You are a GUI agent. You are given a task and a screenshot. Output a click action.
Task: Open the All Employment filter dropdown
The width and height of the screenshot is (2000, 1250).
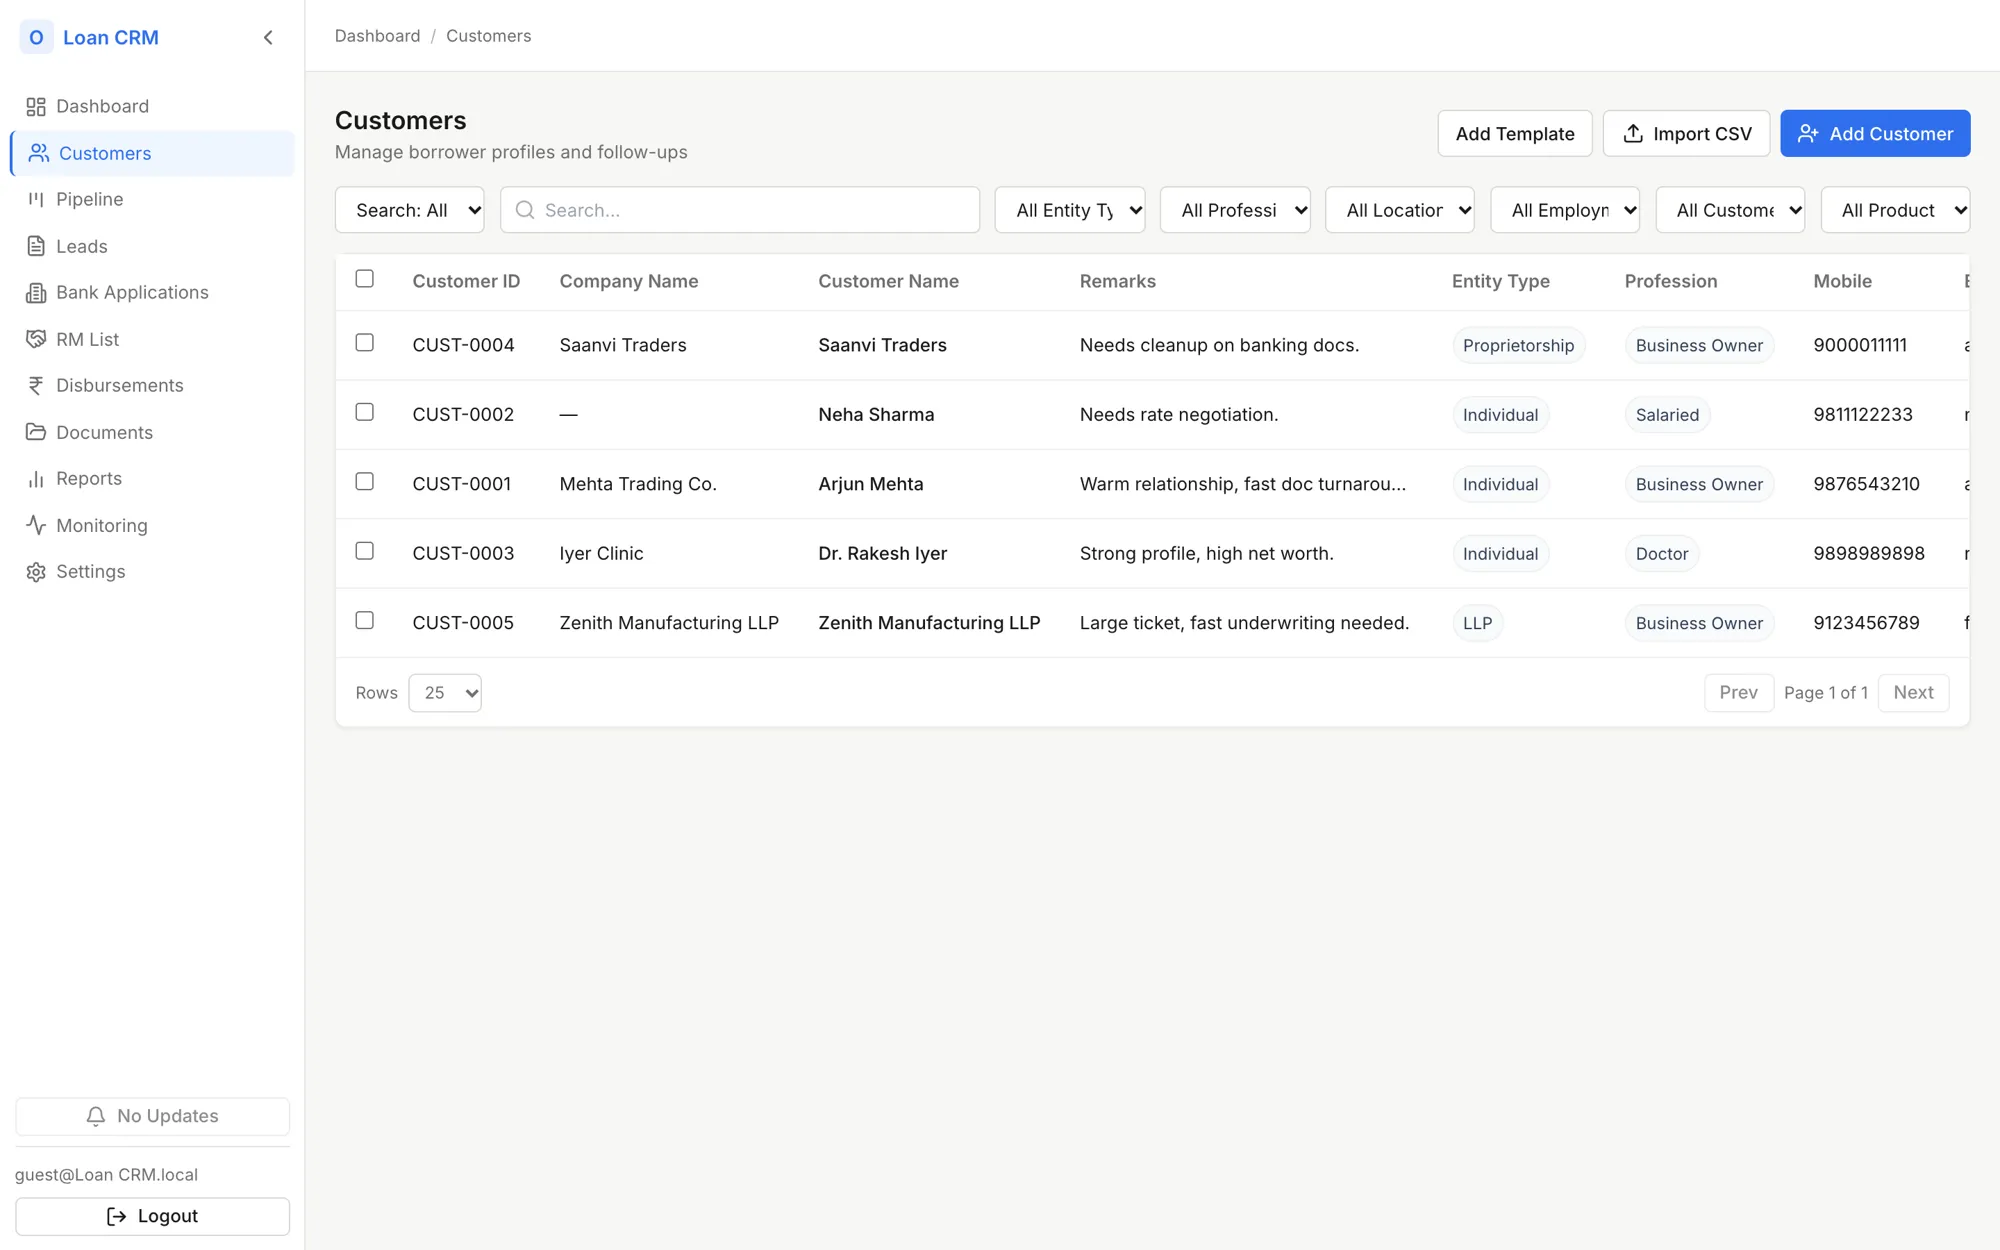pos(1565,210)
